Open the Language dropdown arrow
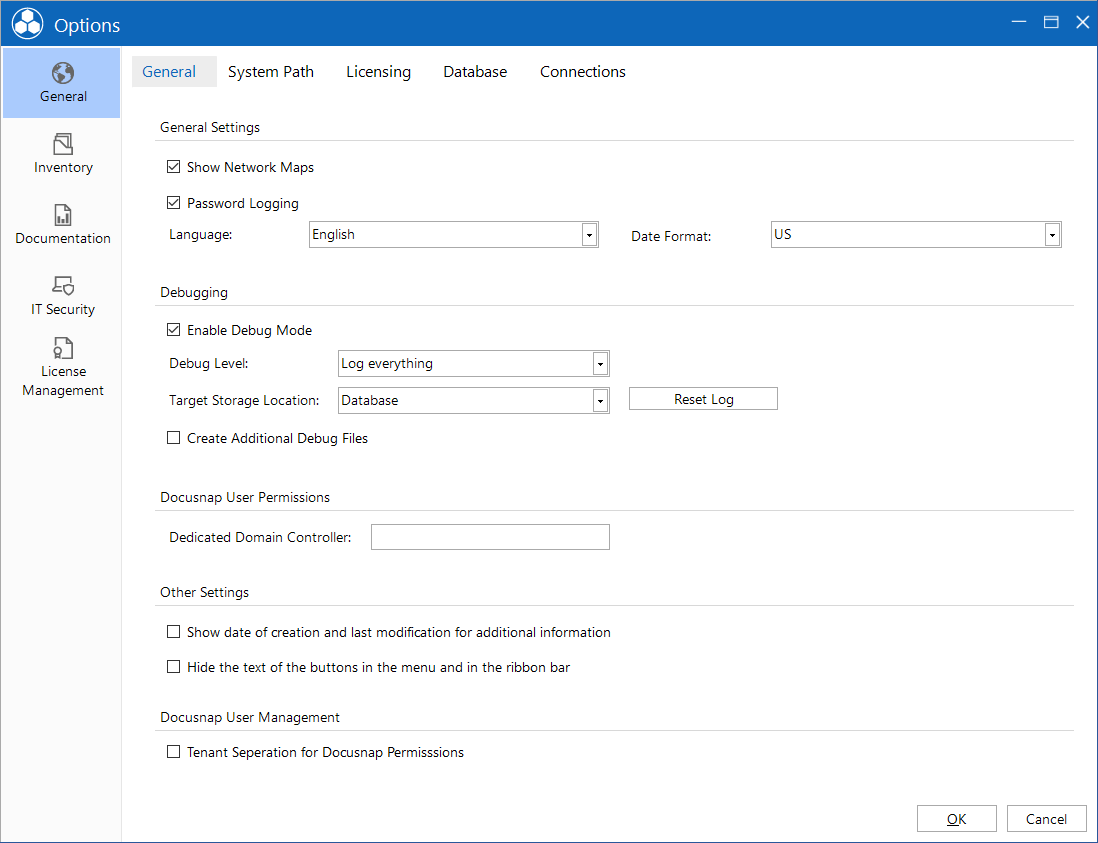The height and width of the screenshot is (843, 1098). pyautogui.click(x=589, y=235)
